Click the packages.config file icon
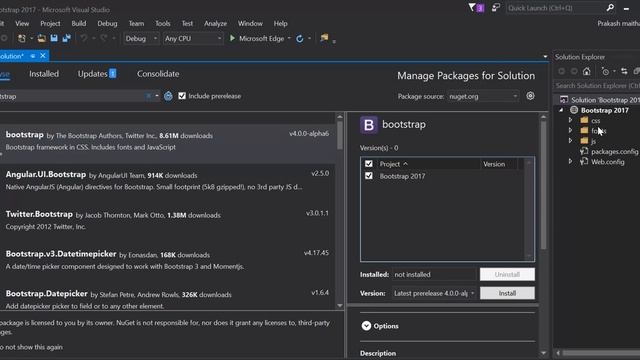 pyautogui.click(x=584, y=151)
